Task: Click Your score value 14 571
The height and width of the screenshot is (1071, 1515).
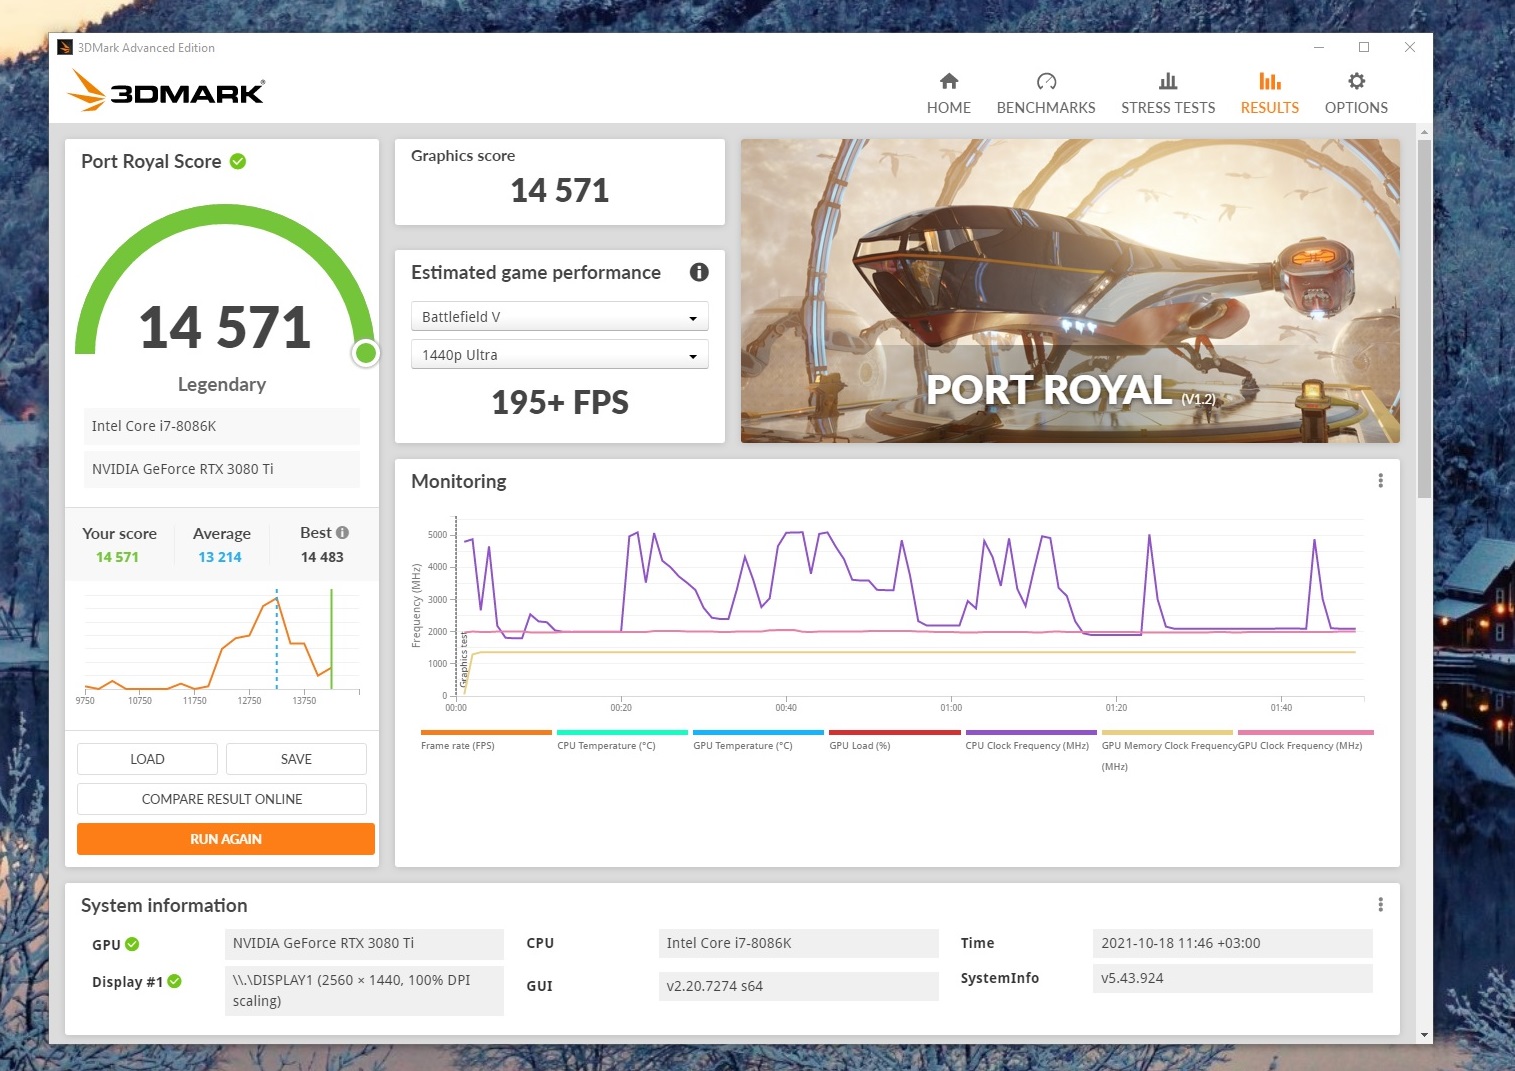Action: click(117, 557)
